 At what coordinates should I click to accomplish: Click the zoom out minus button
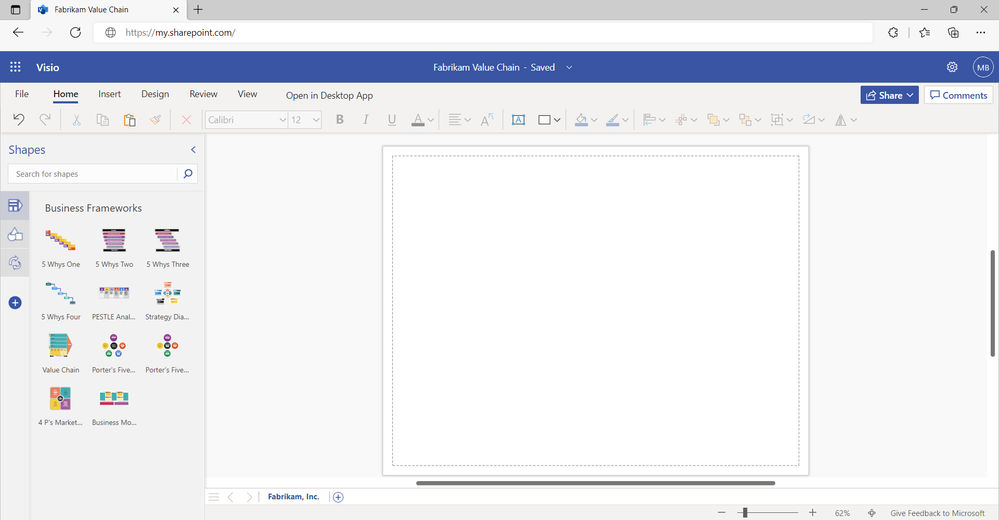(x=721, y=512)
